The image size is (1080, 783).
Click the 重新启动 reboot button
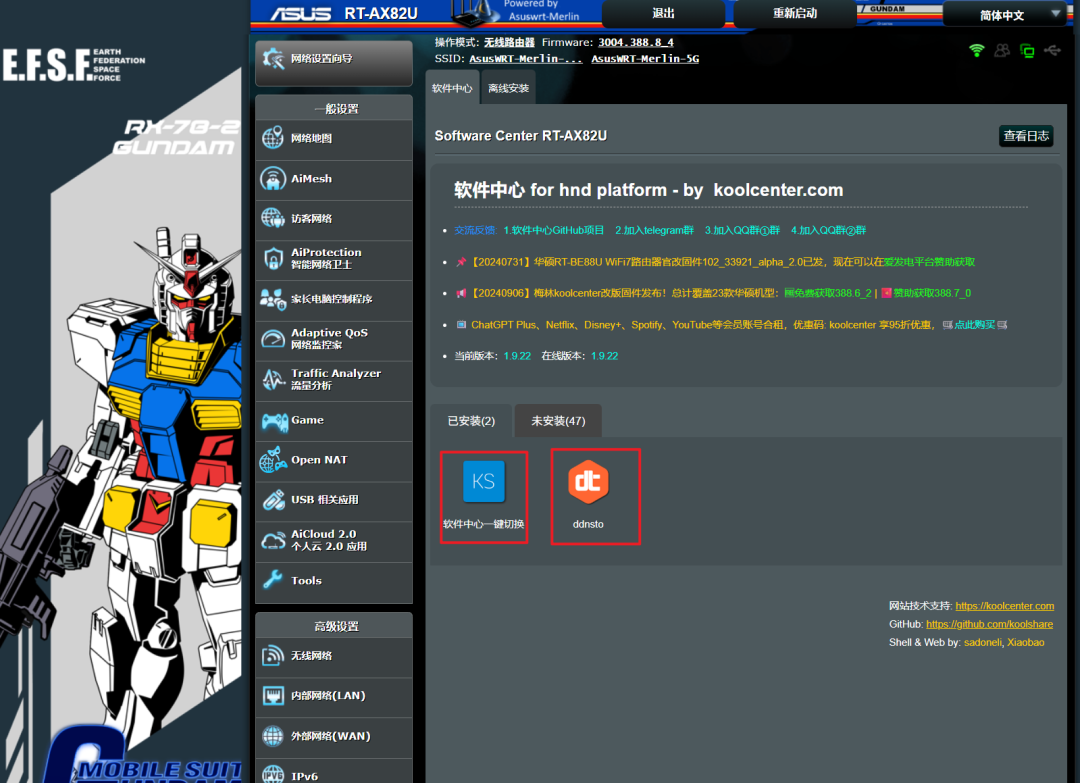click(795, 13)
